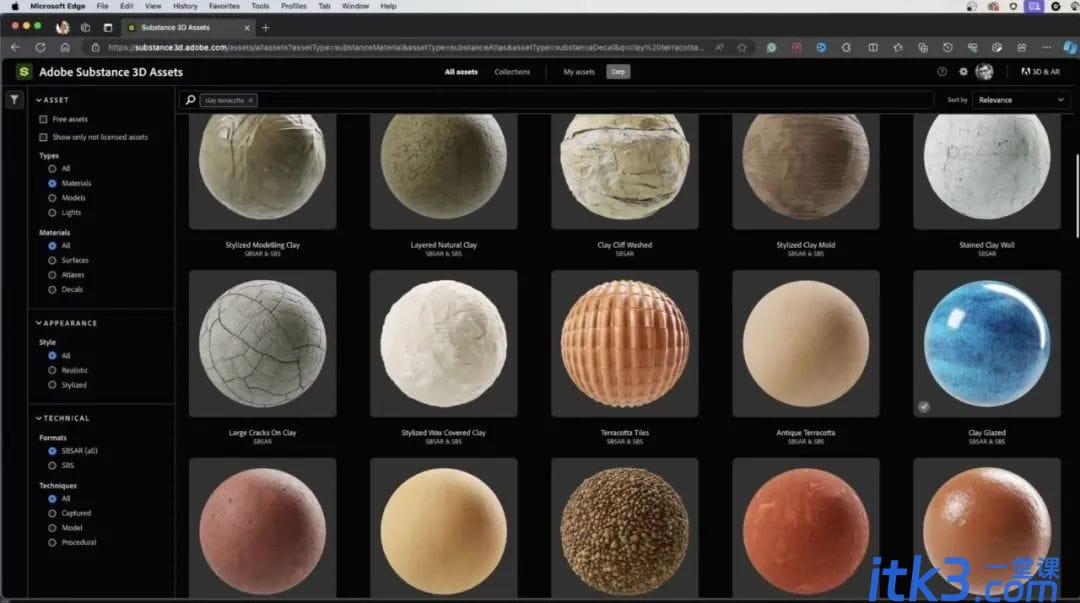The image size is (1080, 603).
Task: Click the split screen icon in toolbar
Action: tap(873, 48)
